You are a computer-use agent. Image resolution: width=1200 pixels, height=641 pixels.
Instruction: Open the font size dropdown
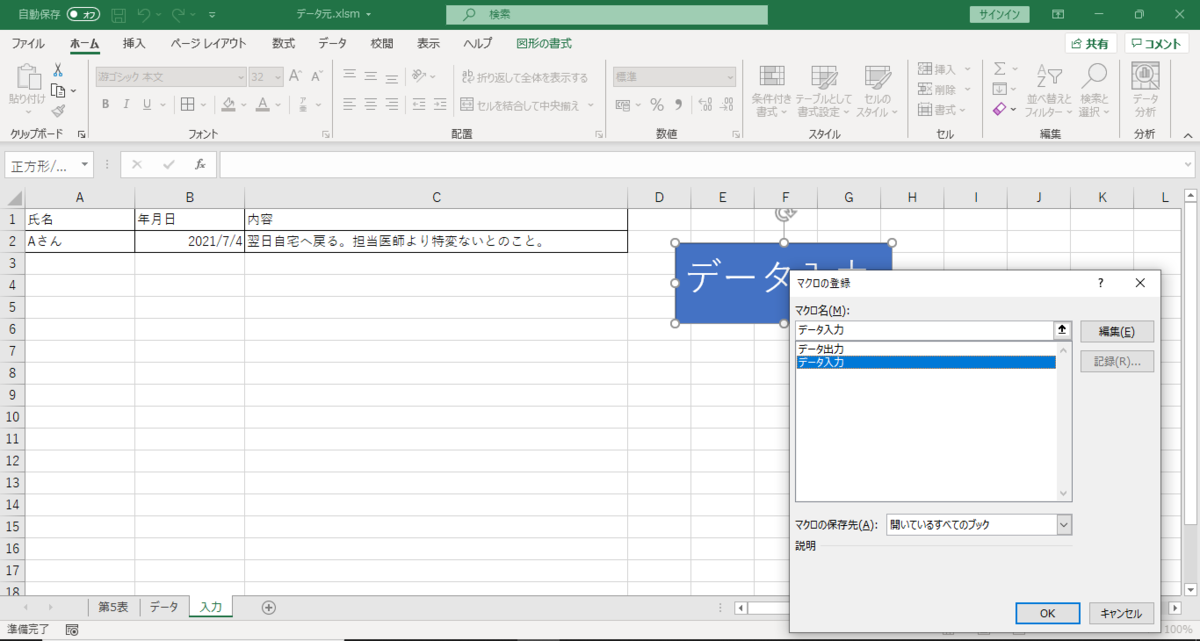point(277,76)
